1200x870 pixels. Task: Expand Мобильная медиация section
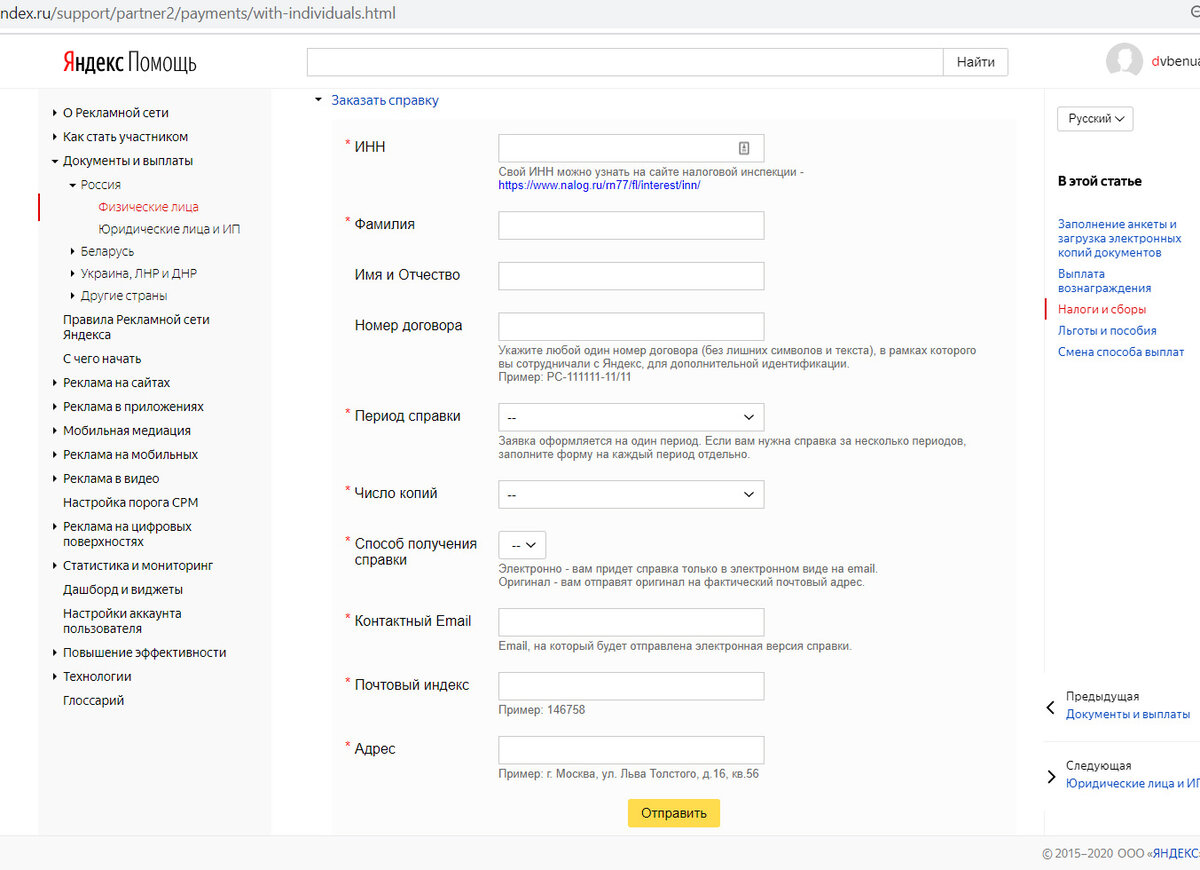(55, 431)
